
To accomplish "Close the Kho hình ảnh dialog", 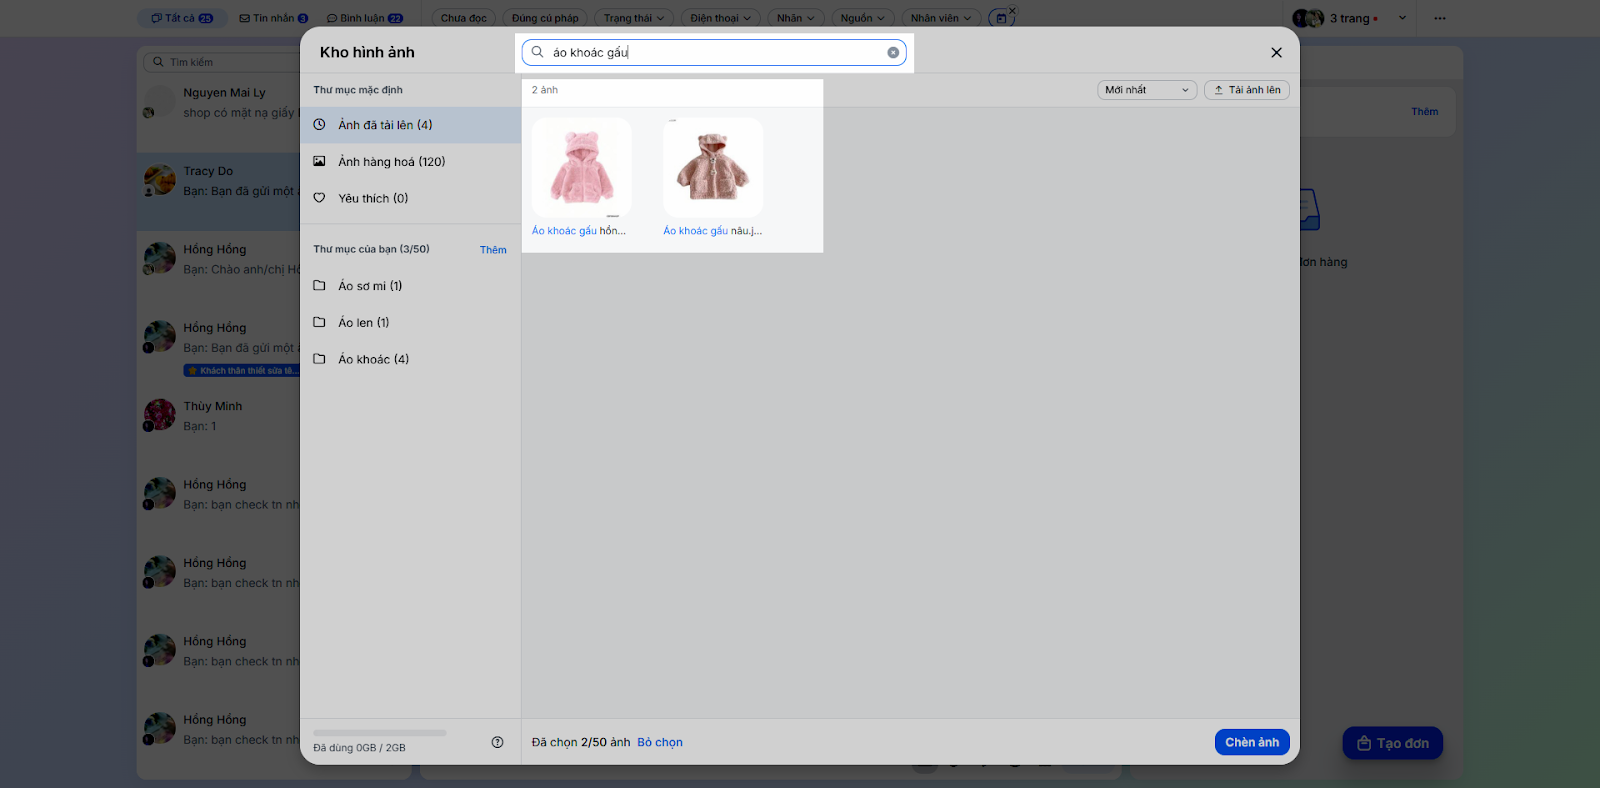I will (x=1276, y=52).
